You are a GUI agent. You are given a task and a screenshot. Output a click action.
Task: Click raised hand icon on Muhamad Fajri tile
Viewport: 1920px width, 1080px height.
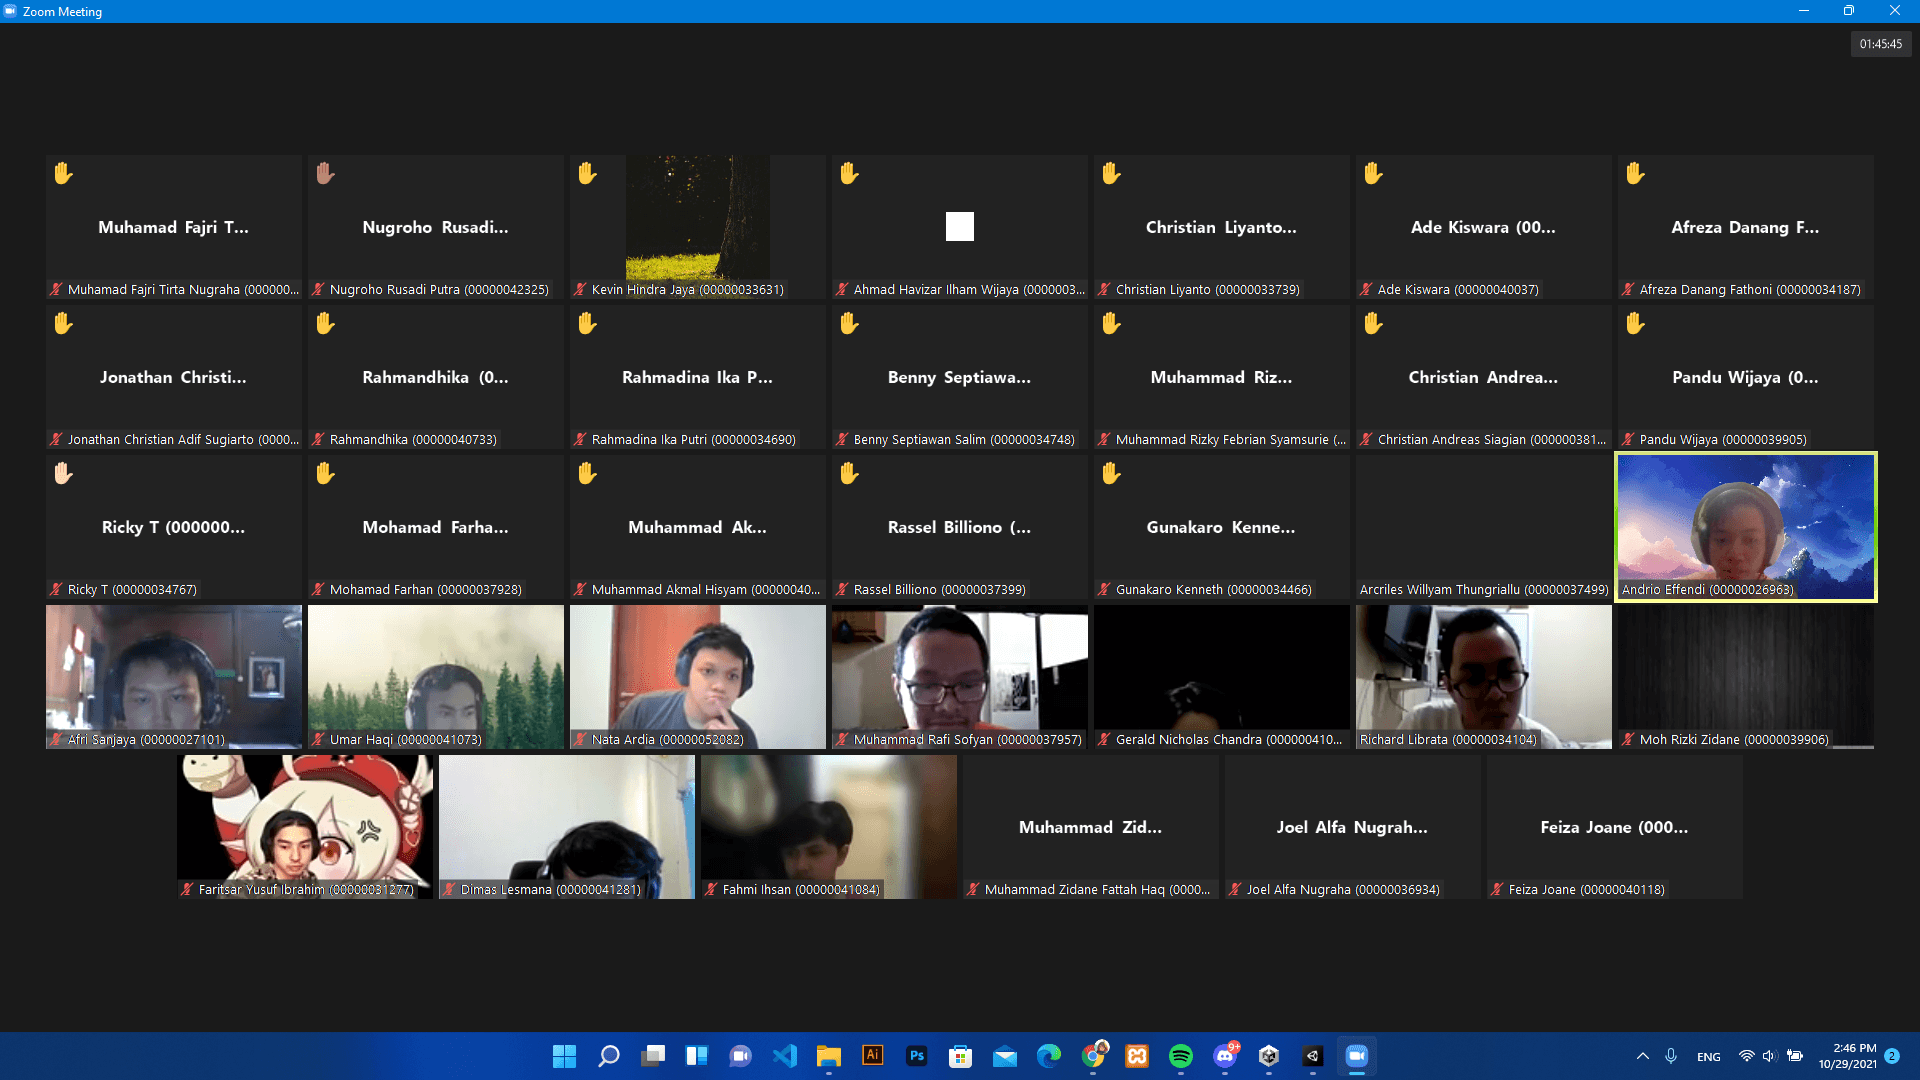(x=63, y=173)
